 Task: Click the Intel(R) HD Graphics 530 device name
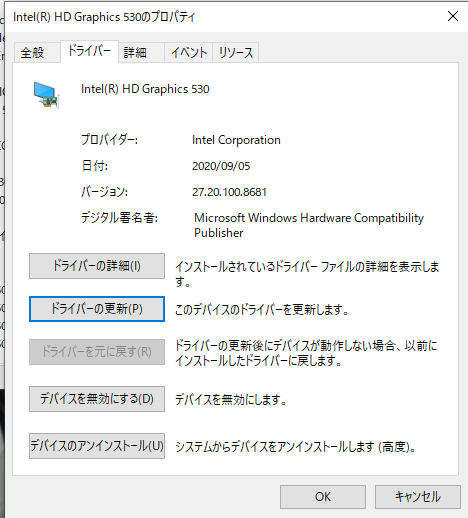[145, 89]
